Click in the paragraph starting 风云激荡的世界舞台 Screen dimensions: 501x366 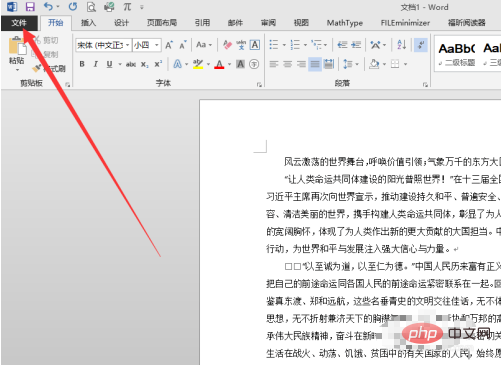click(392, 162)
